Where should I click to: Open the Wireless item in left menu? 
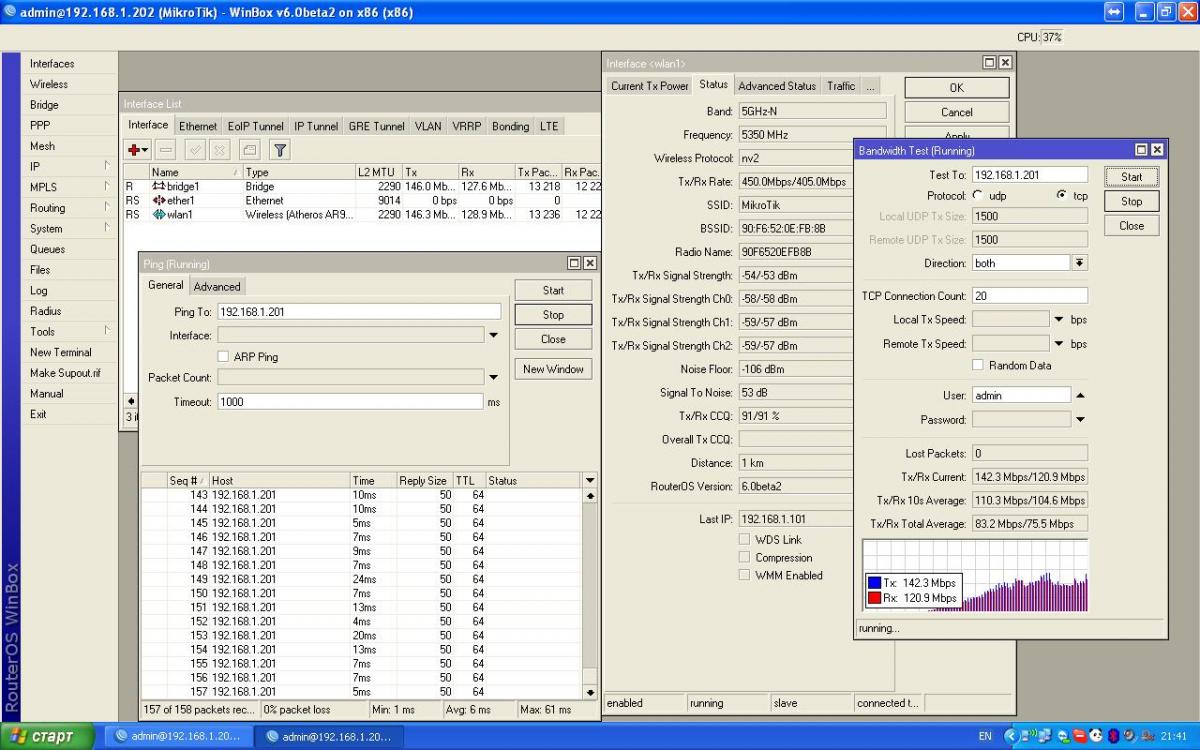pos(49,84)
